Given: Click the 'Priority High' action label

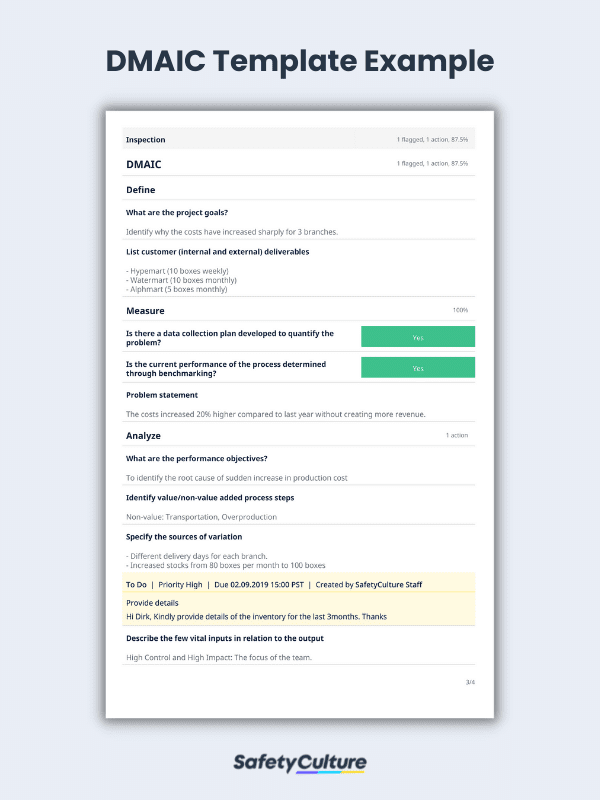Looking at the screenshot, I should click(x=180, y=585).
